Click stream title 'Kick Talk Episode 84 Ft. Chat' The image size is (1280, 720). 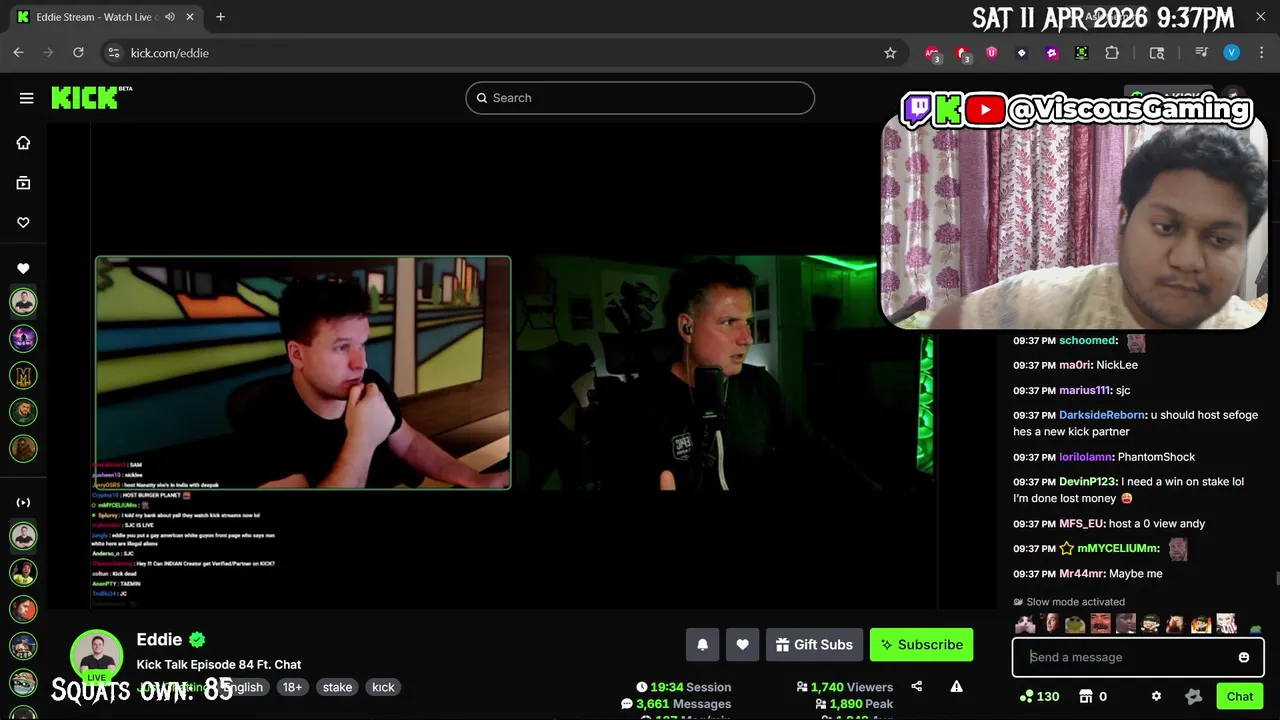[219, 664]
